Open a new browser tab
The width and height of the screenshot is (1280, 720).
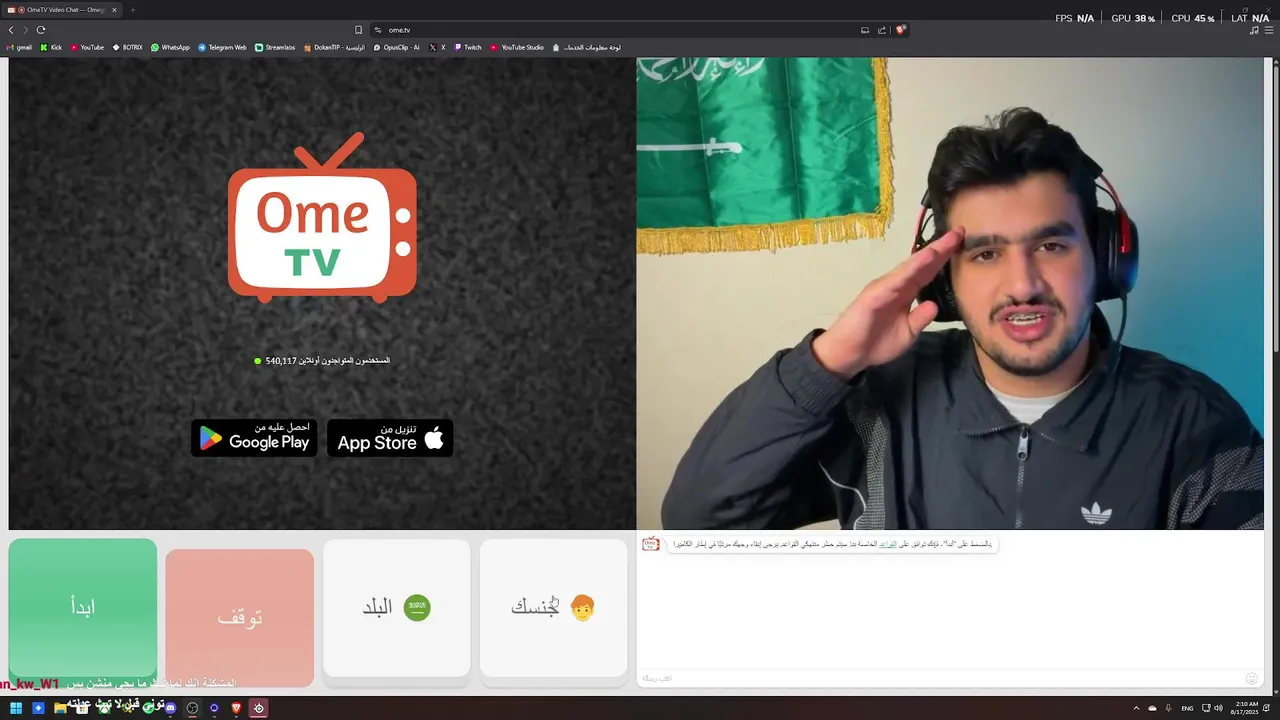tap(132, 10)
